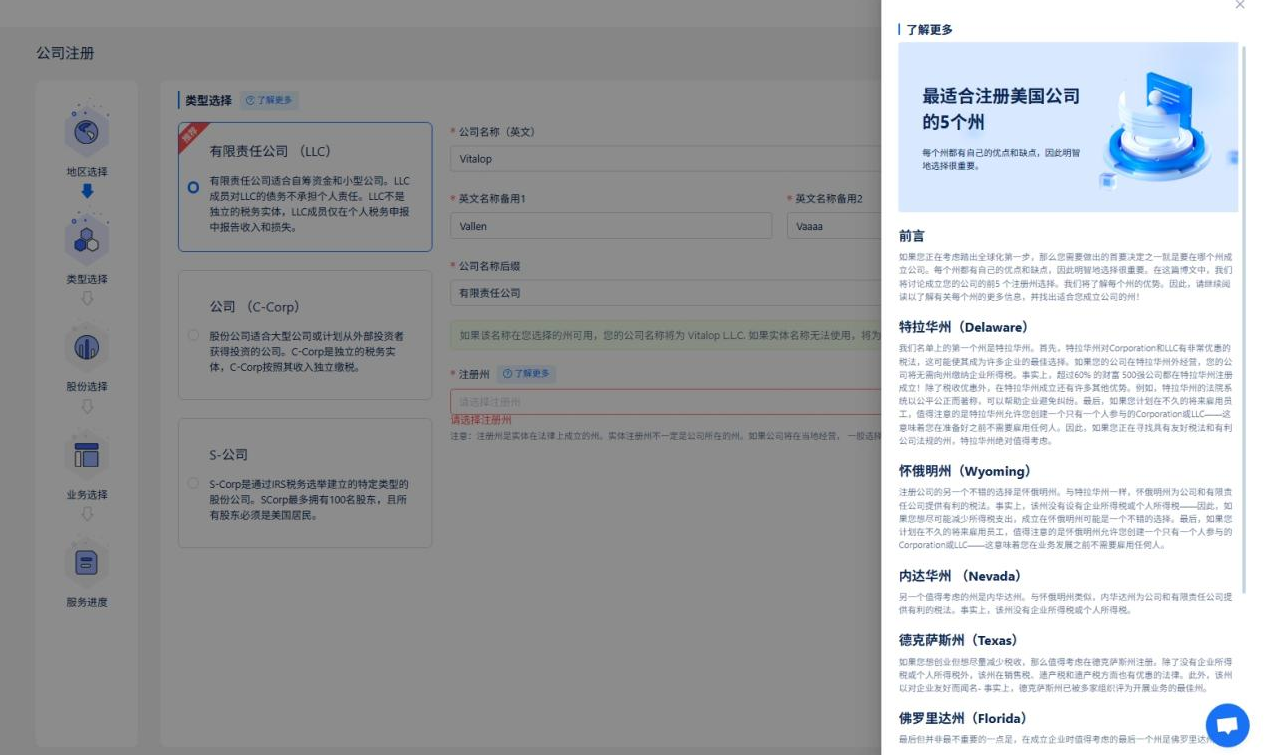Open the chat support bubble icon
This screenshot has height=755, width=1265.
coord(1227,723)
